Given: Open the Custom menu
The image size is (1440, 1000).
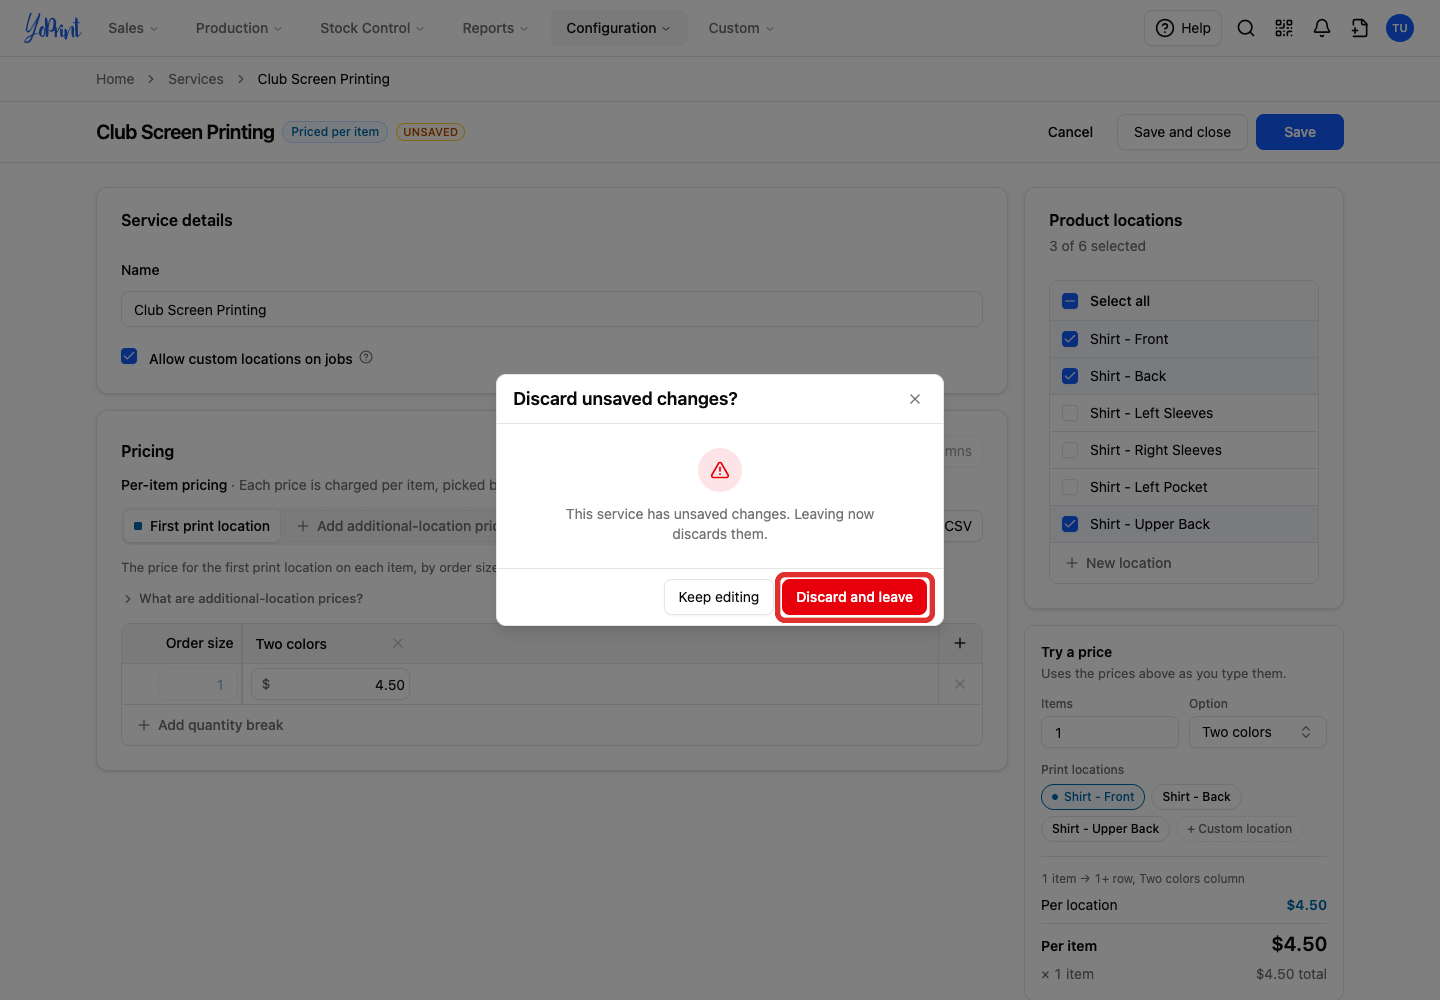Looking at the screenshot, I should click(741, 28).
